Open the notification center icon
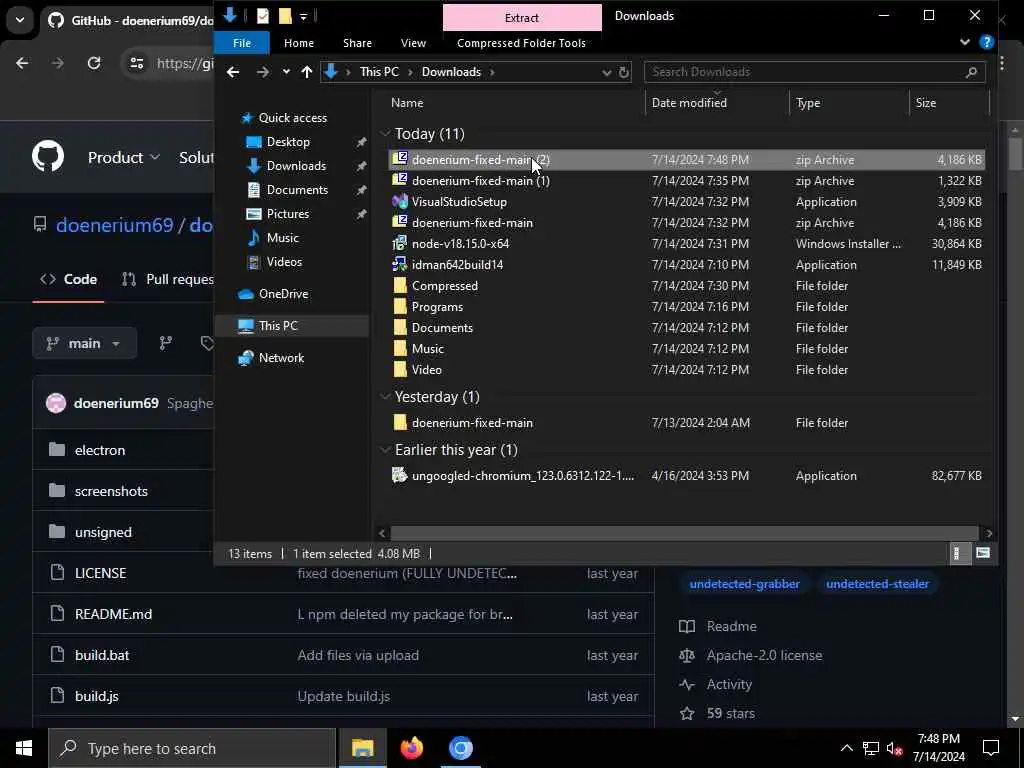This screenshot has height=768, width=1024. coord(991,748)
